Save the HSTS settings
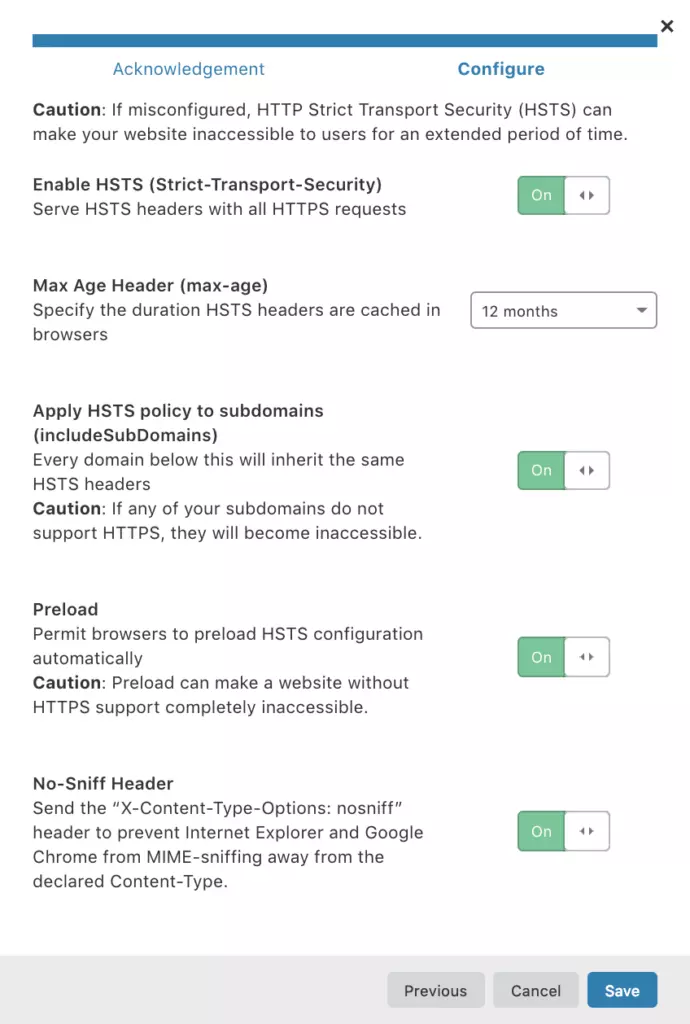This screenshot has width=690, height=1024. [x=621, y=990]
